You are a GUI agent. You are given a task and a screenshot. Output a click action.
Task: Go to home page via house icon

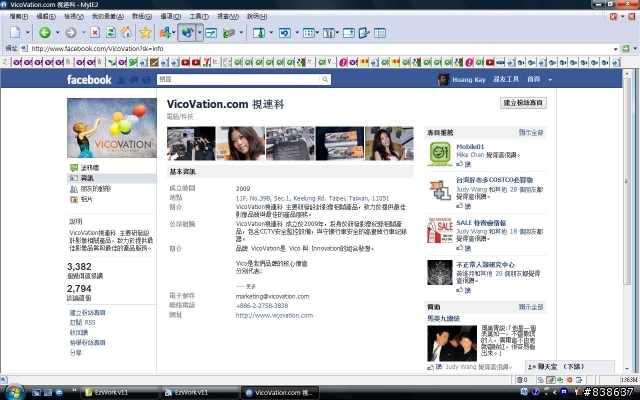(x=126, y=33)
